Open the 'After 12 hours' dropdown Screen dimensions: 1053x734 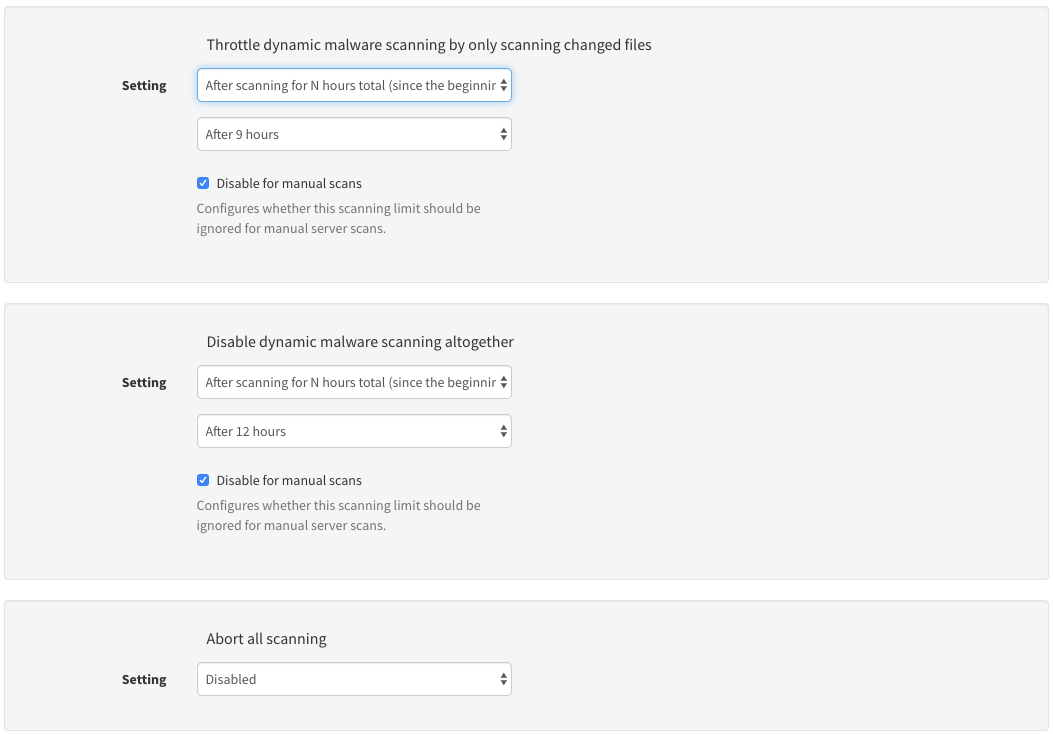[354, 431]
